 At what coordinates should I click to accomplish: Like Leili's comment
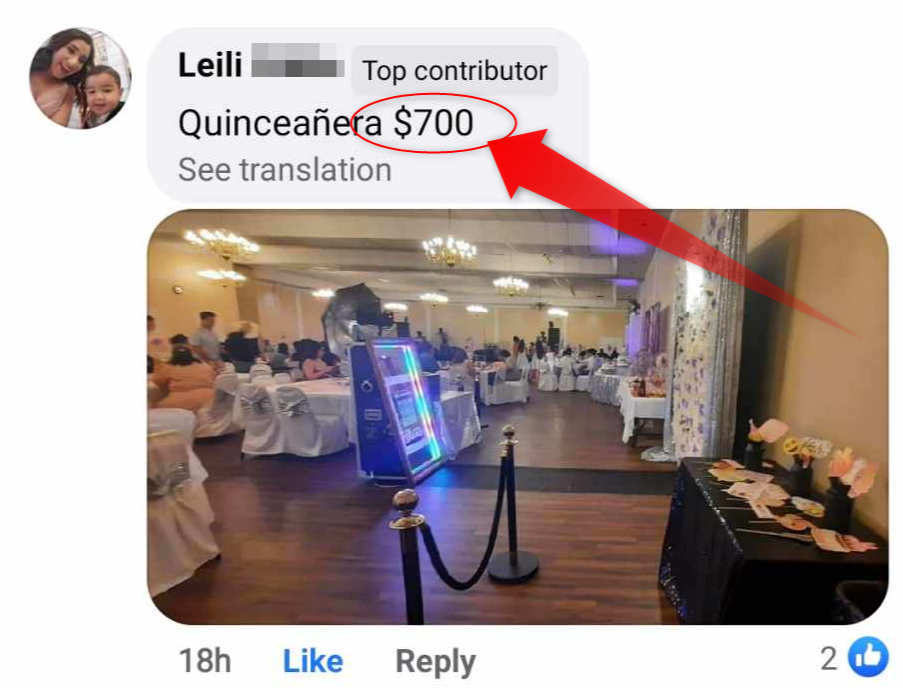[313, 660]
